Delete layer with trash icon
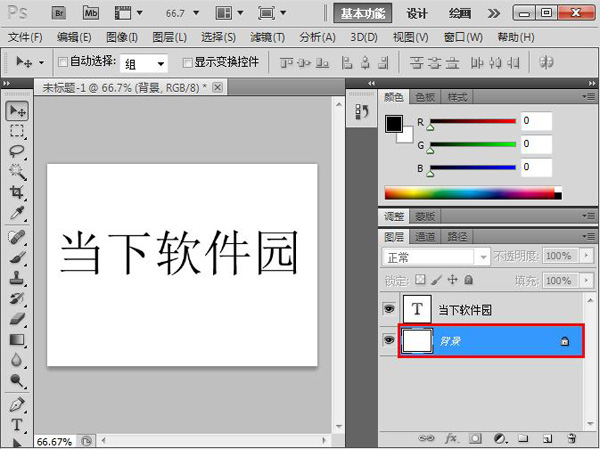This screenshot has height=449, width=600. point(571,438)
